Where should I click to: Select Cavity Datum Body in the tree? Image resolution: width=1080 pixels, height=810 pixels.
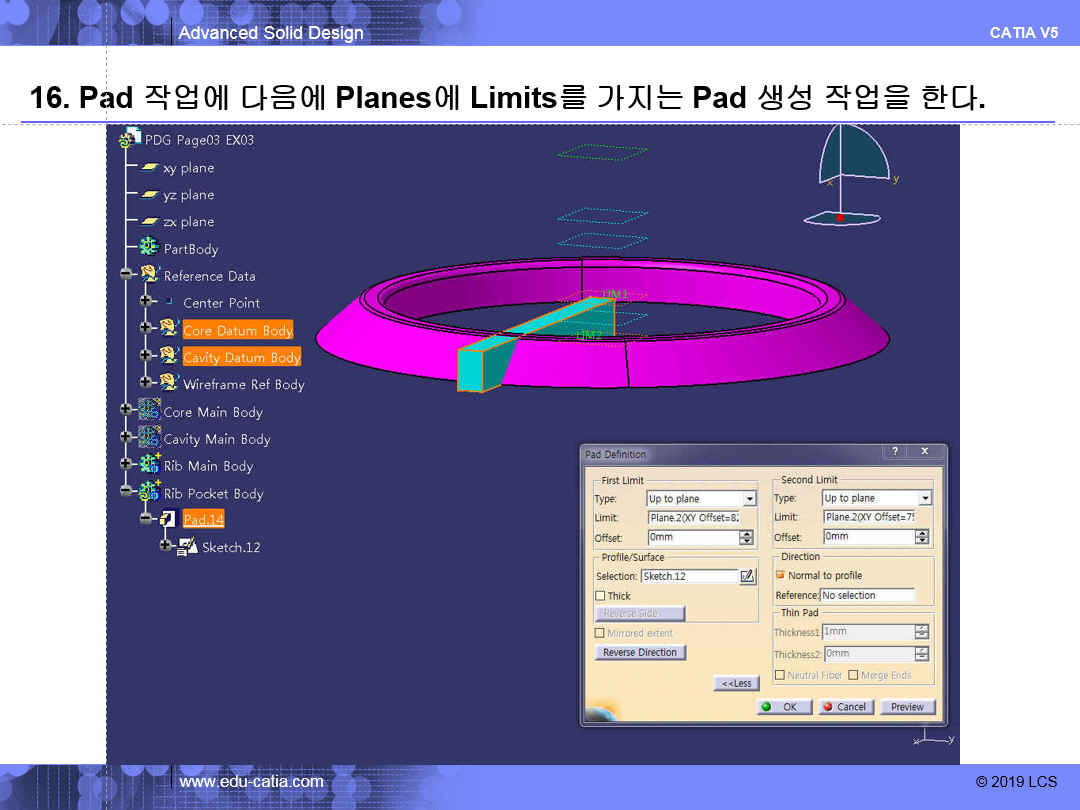click(x=241, y=357)
